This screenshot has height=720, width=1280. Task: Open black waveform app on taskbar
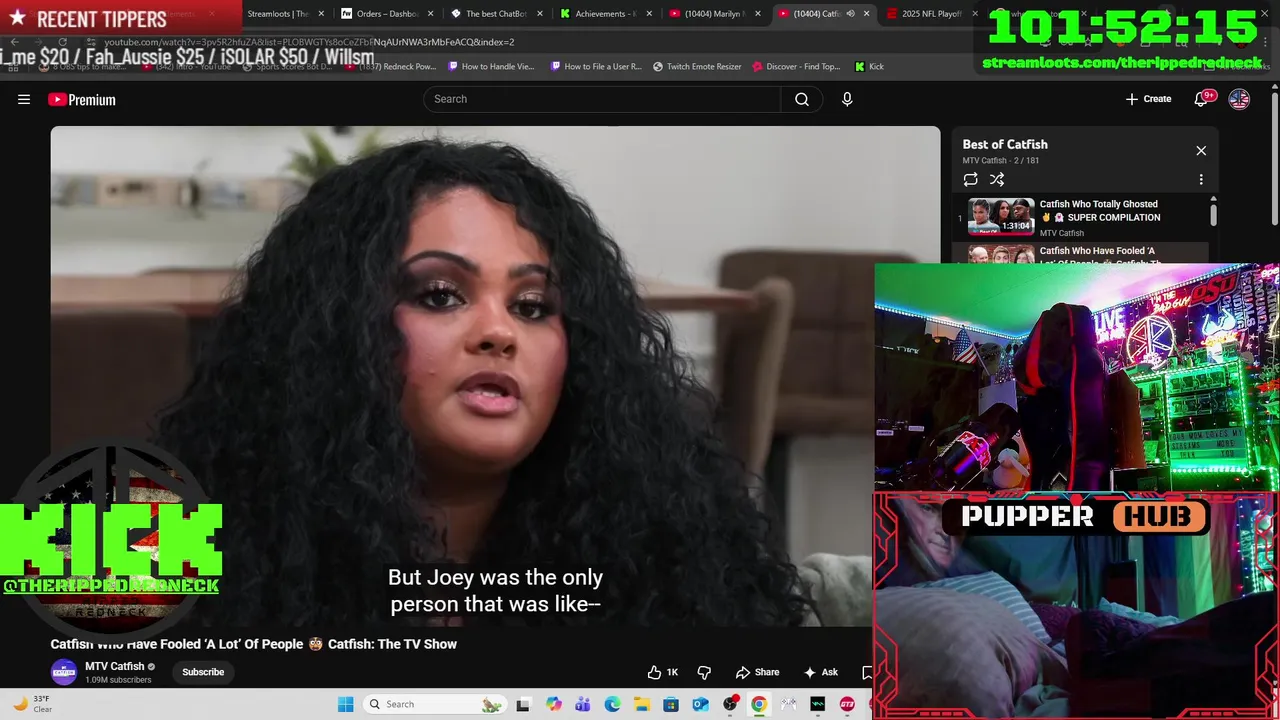(x=818, y=704)
